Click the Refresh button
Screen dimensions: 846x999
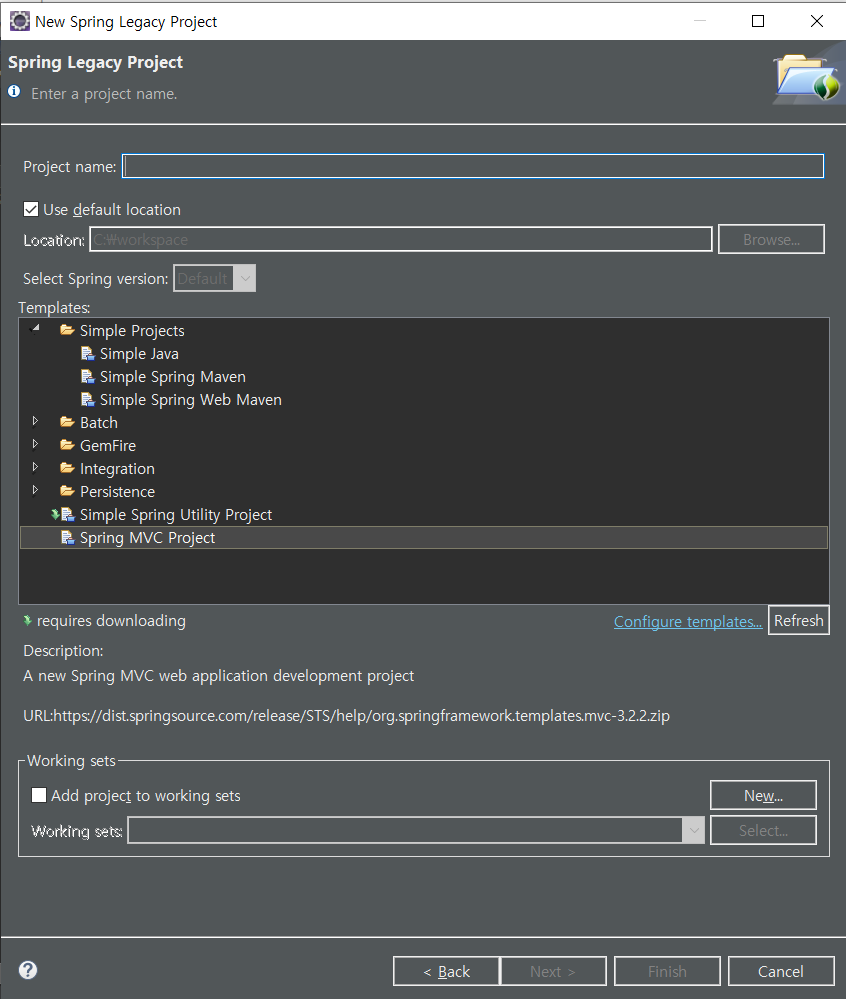tap(799, 620)
